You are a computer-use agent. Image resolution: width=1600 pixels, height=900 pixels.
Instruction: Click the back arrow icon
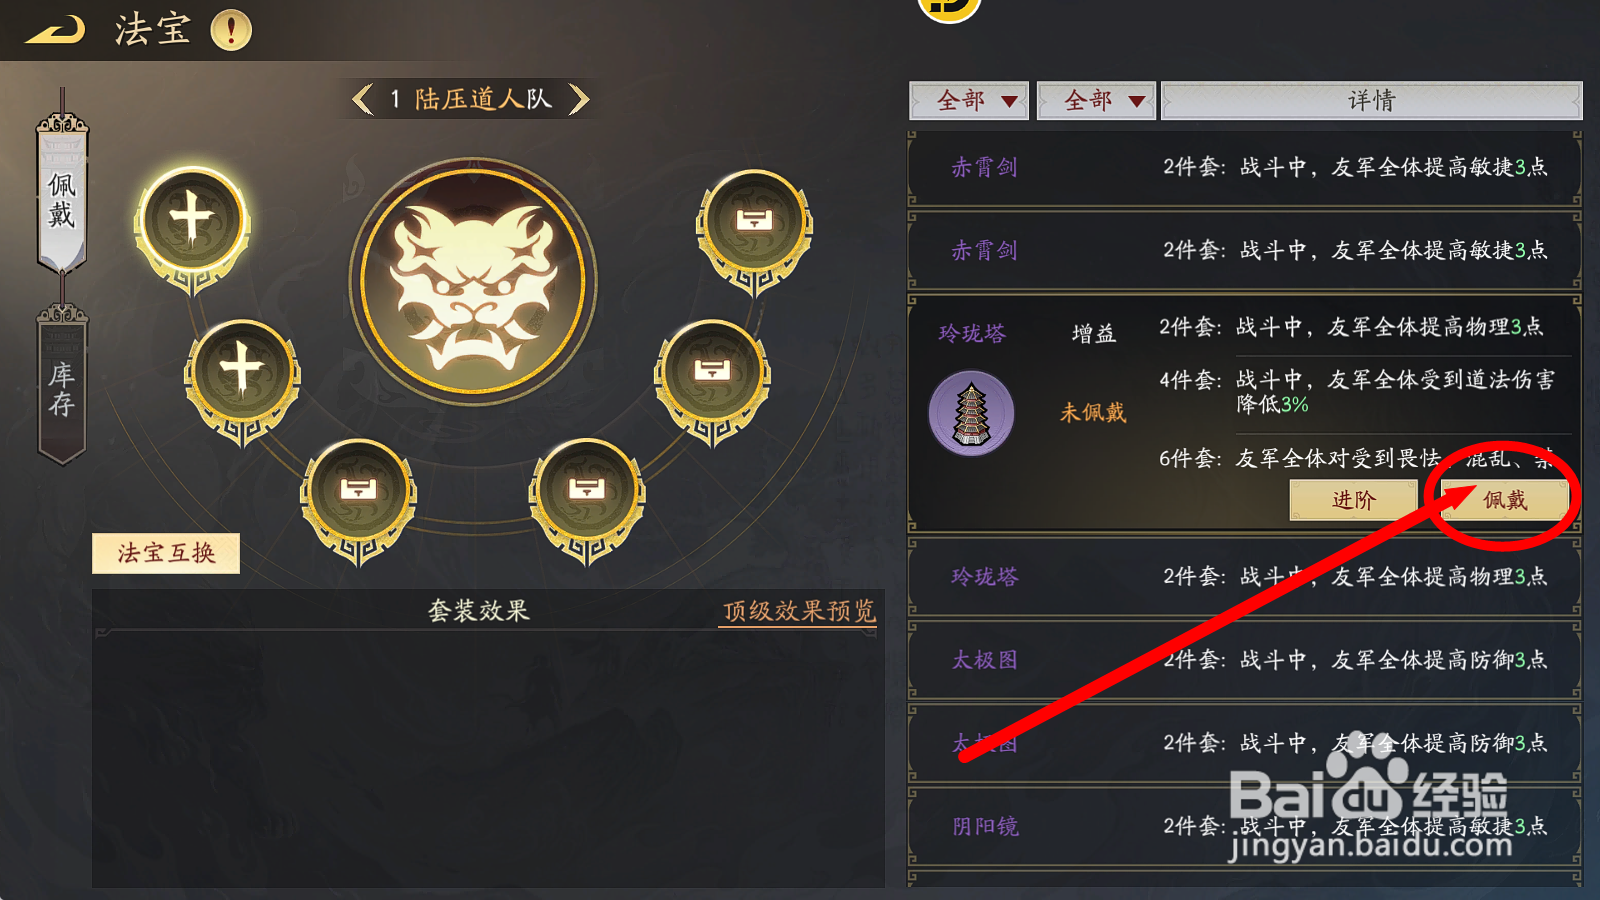55,31
